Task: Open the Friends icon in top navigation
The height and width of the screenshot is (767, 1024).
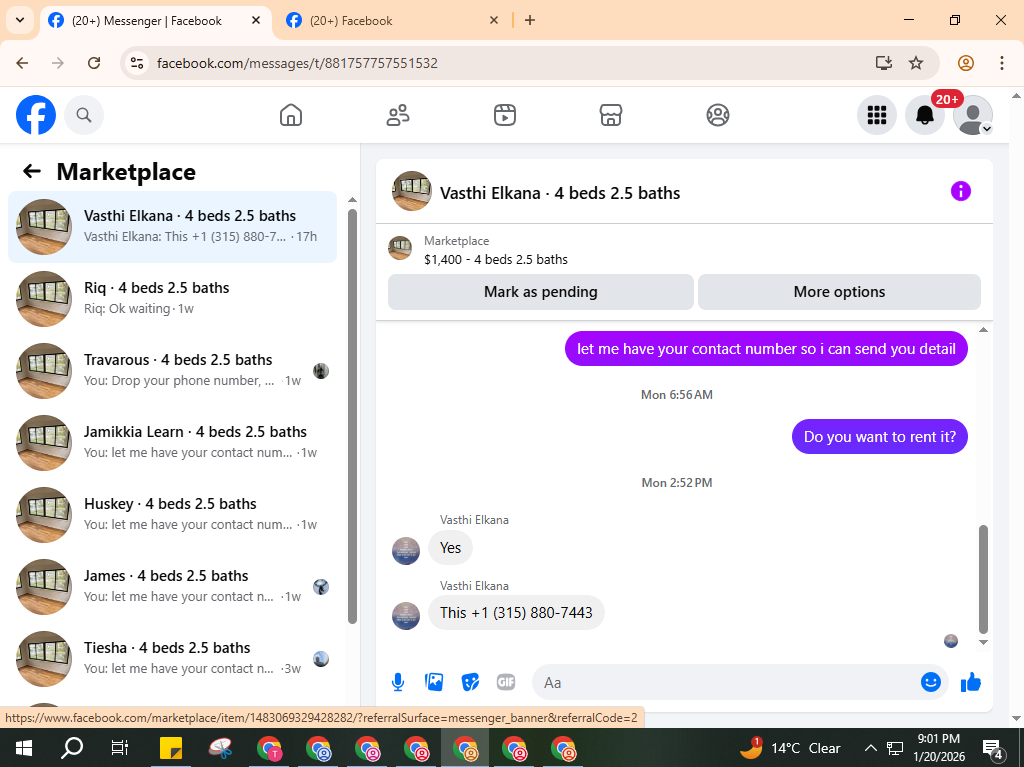Action: 398,115
